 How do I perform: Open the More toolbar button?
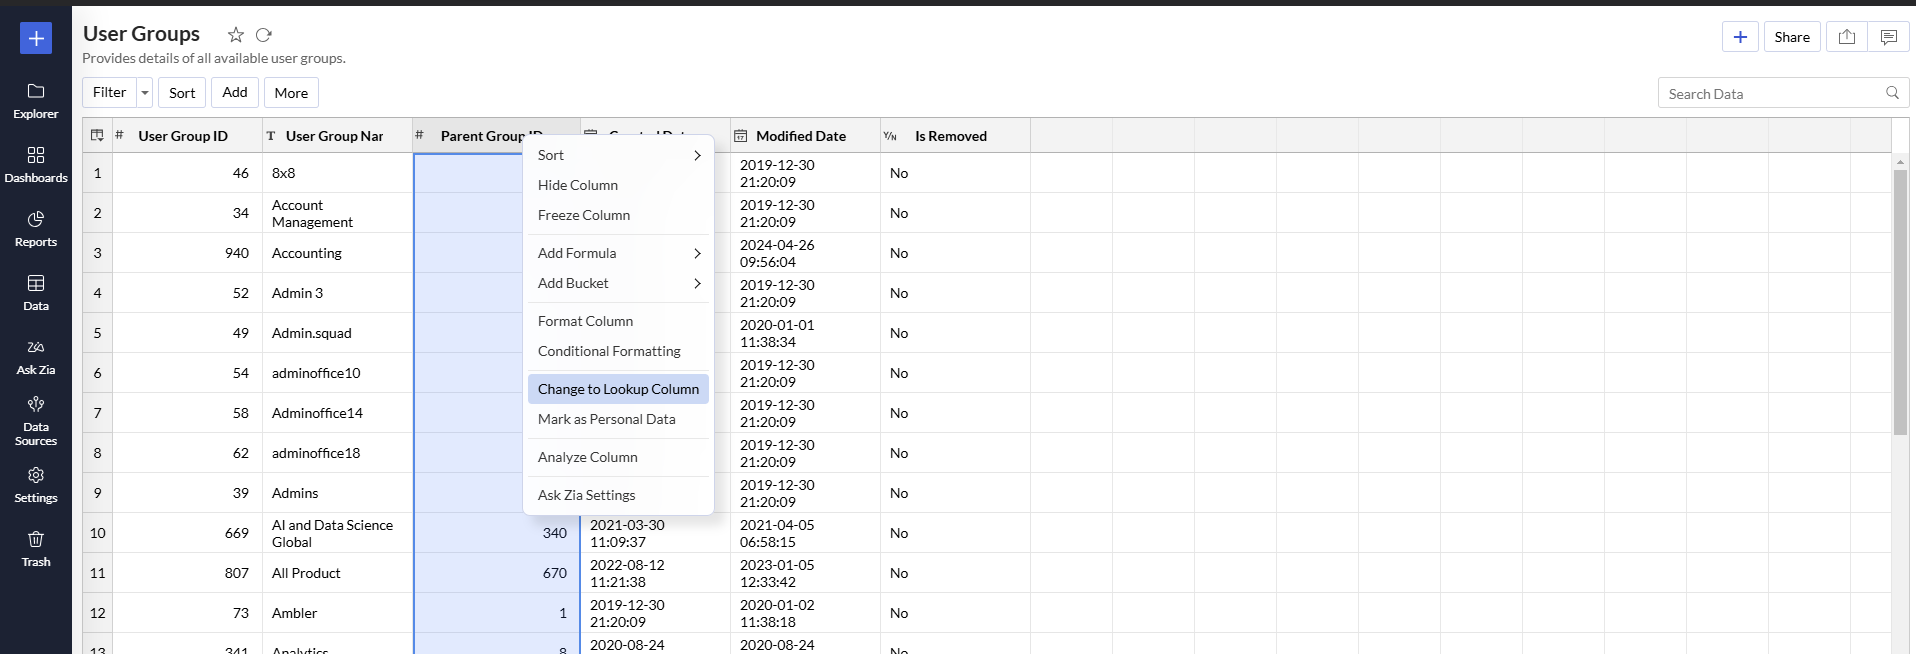pos(291,93)
